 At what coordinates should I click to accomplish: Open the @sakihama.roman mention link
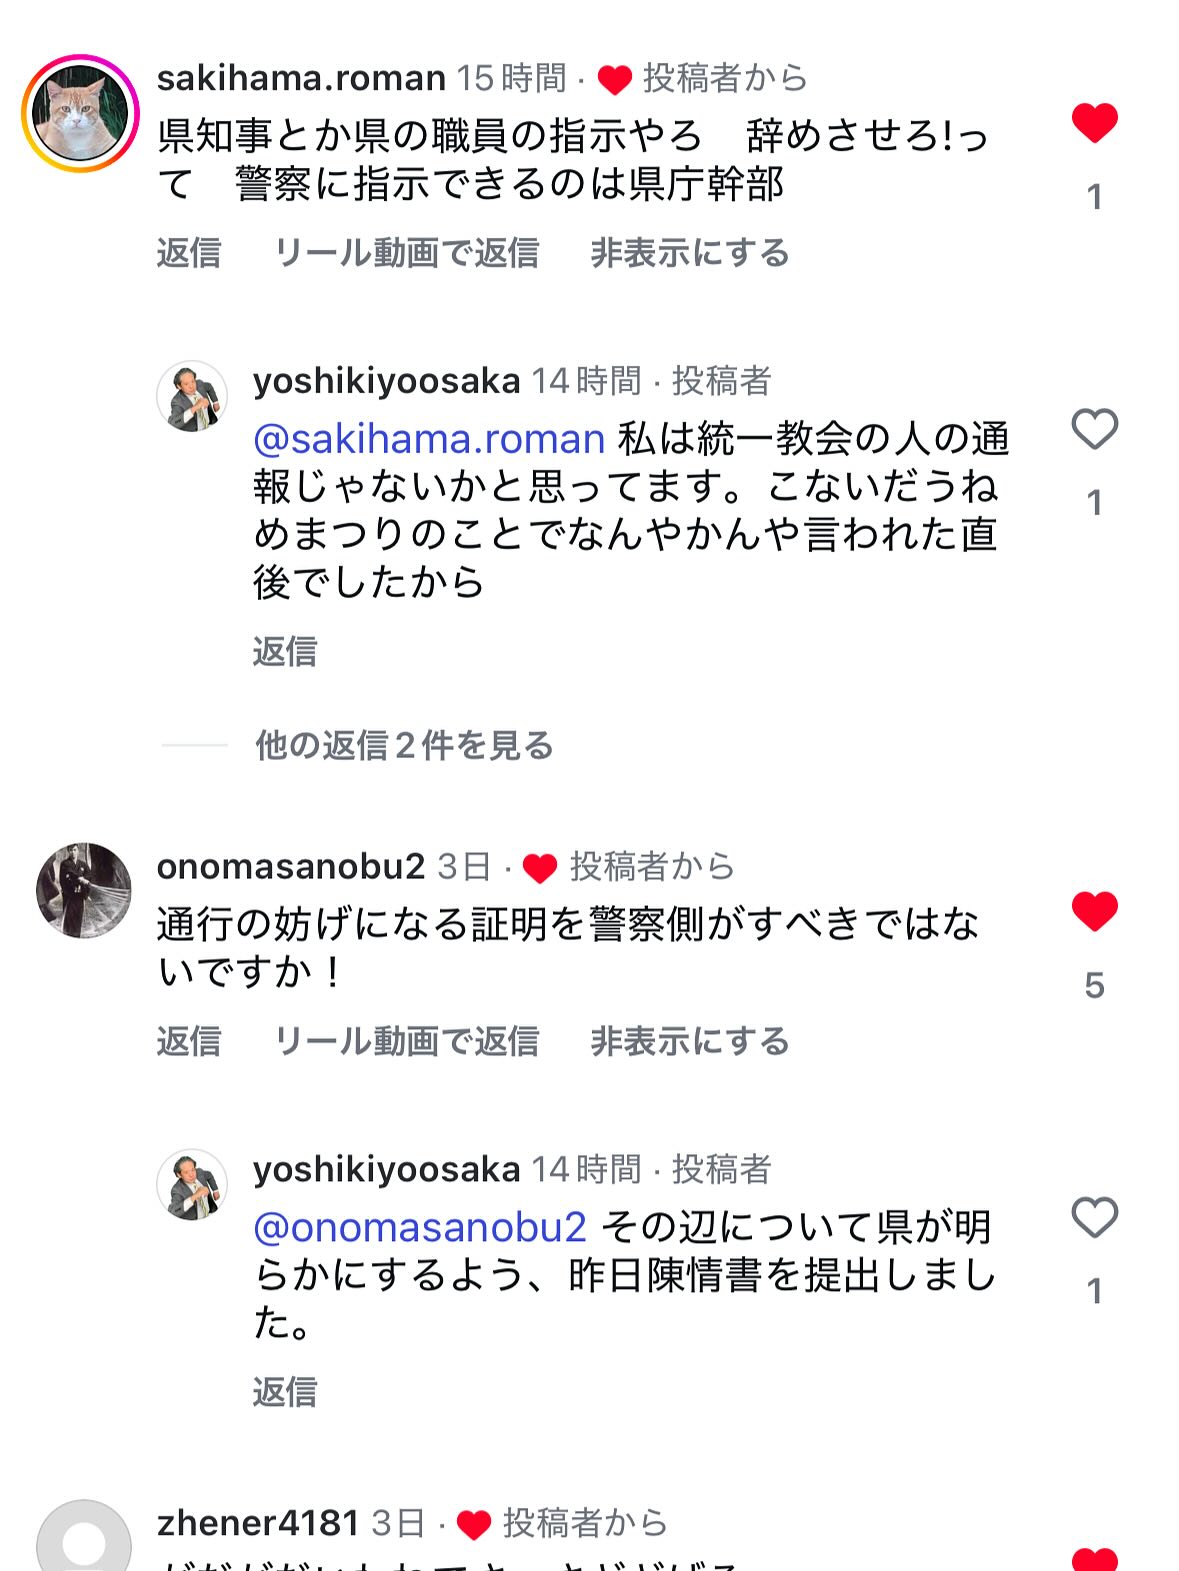[429, 439]
